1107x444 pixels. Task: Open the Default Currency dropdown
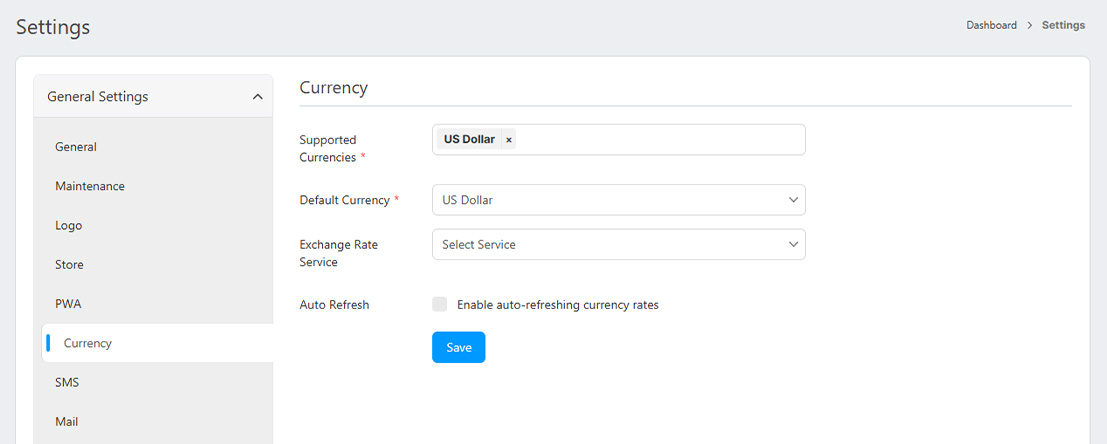coord(618,200)
